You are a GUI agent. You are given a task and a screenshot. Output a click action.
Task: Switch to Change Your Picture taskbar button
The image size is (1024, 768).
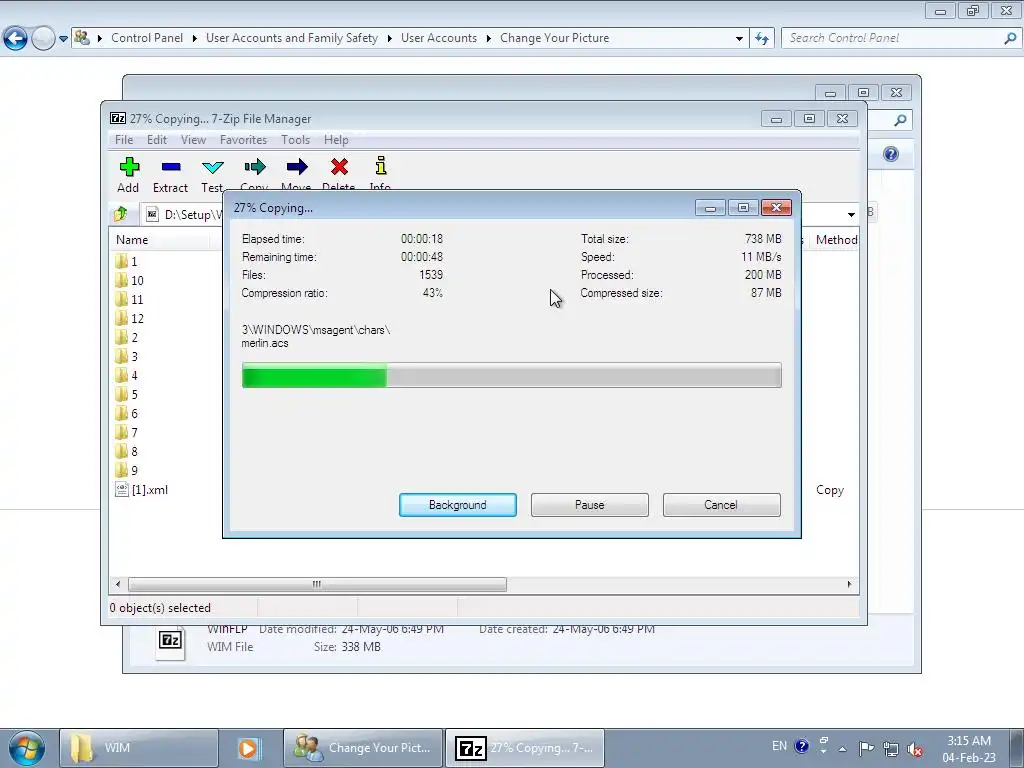pos(363,748)
